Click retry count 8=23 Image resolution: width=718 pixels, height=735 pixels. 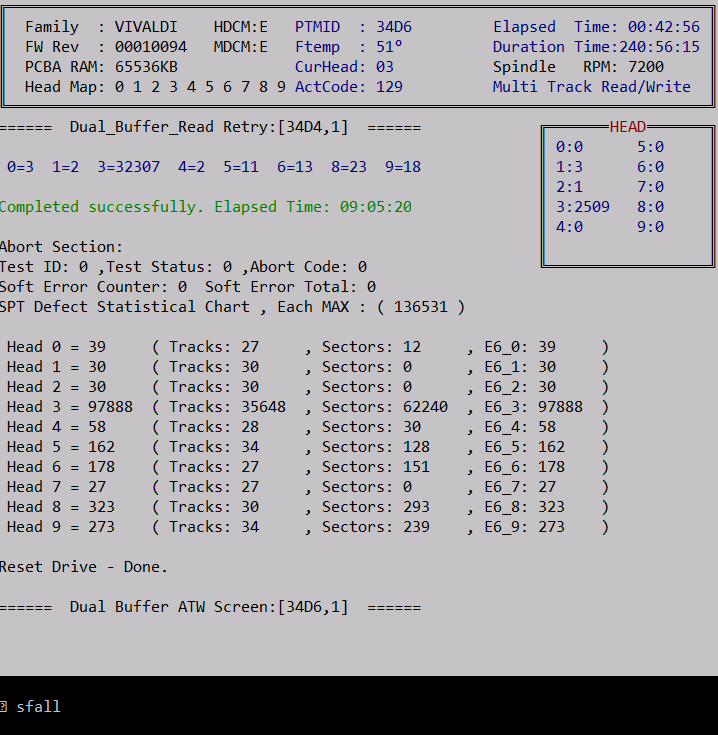click(349, 167)
